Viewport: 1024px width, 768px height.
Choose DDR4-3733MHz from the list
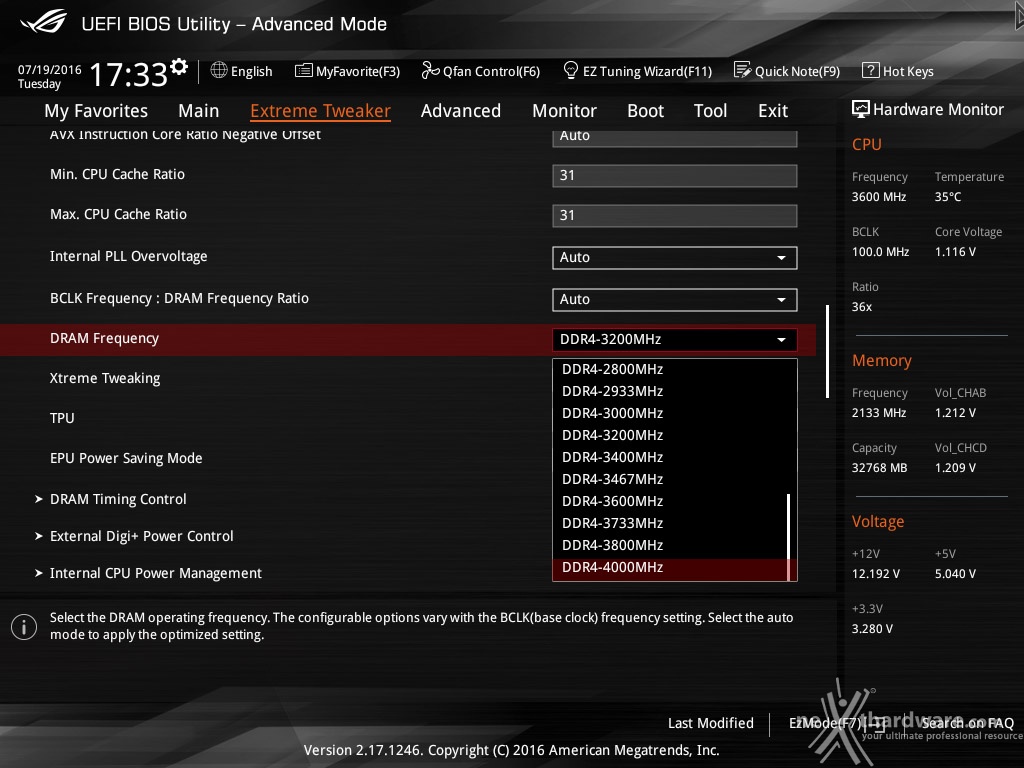click(670, 523)
